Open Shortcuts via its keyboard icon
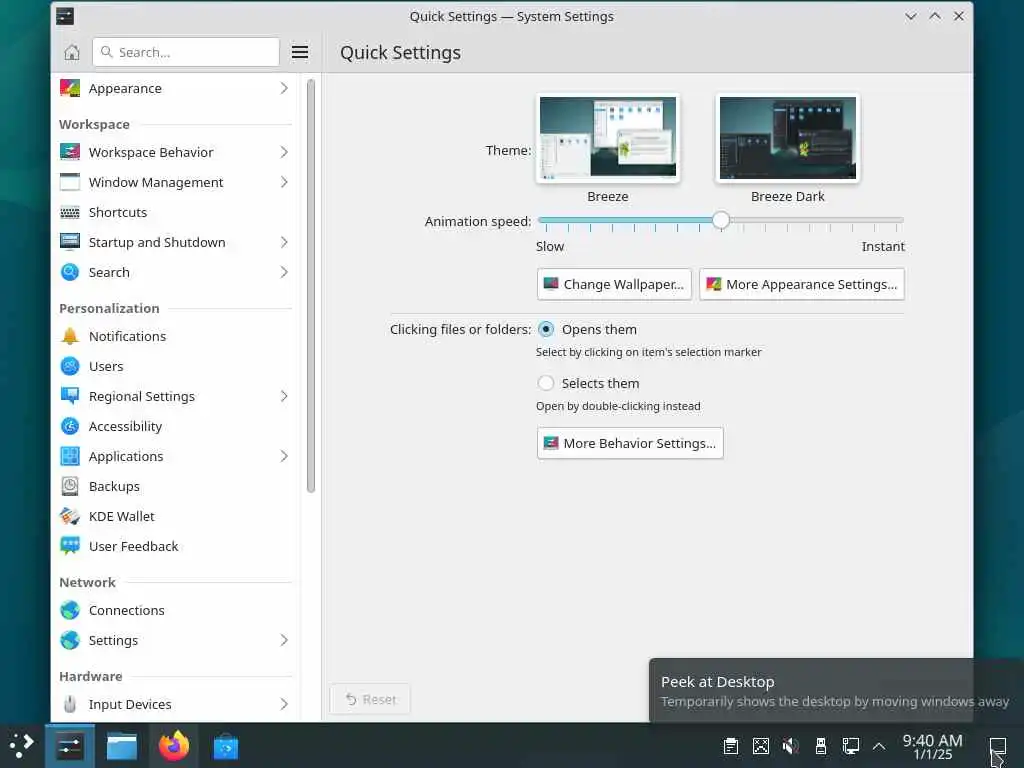1024x768 pixels. (70, 212)
